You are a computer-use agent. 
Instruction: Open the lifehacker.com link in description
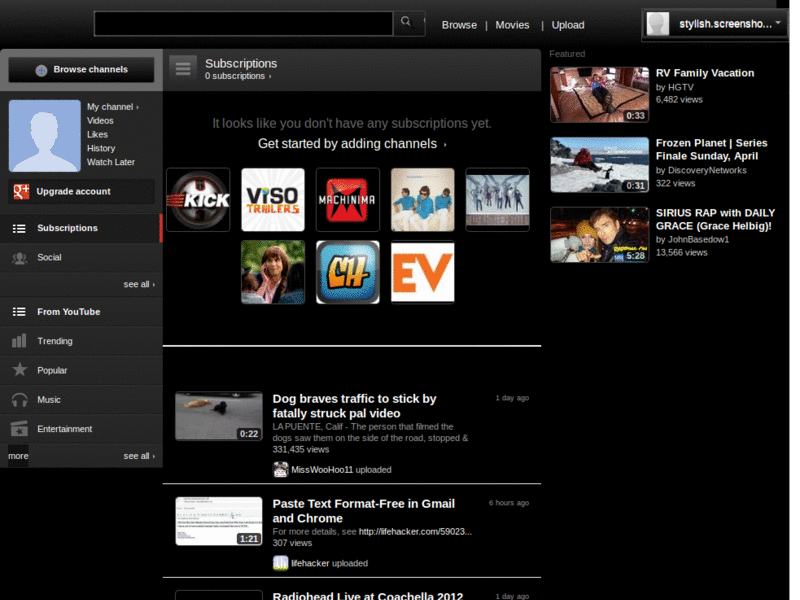pos(415,532)
